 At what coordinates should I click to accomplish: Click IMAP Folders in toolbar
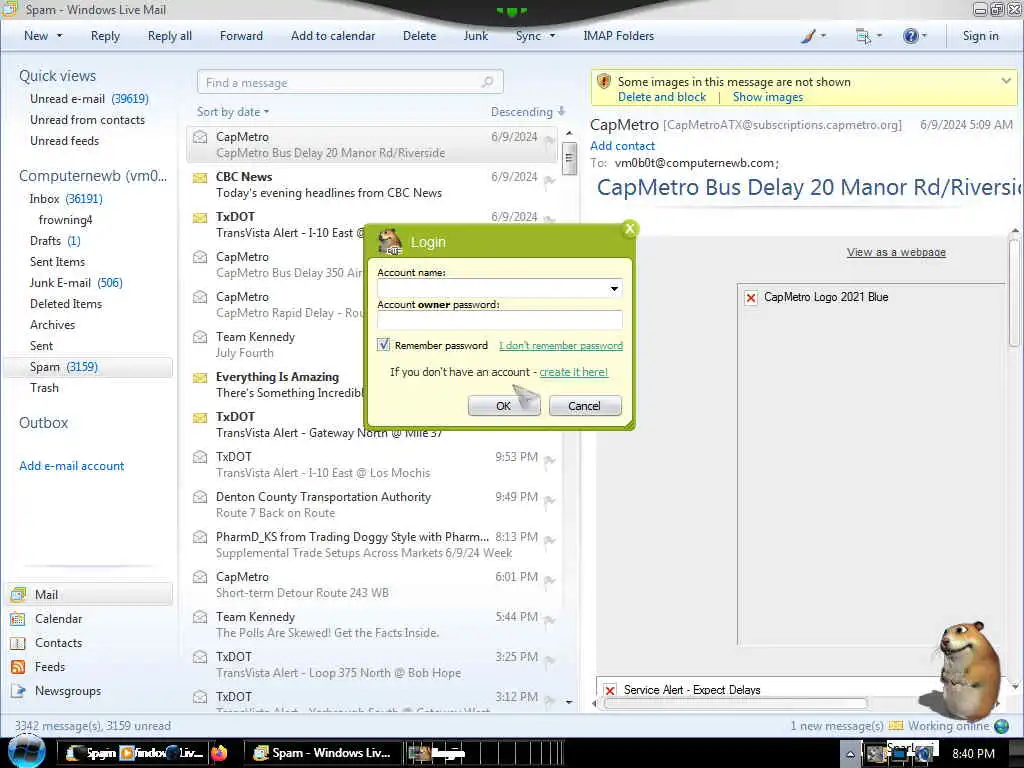click(x=618, y=36)
